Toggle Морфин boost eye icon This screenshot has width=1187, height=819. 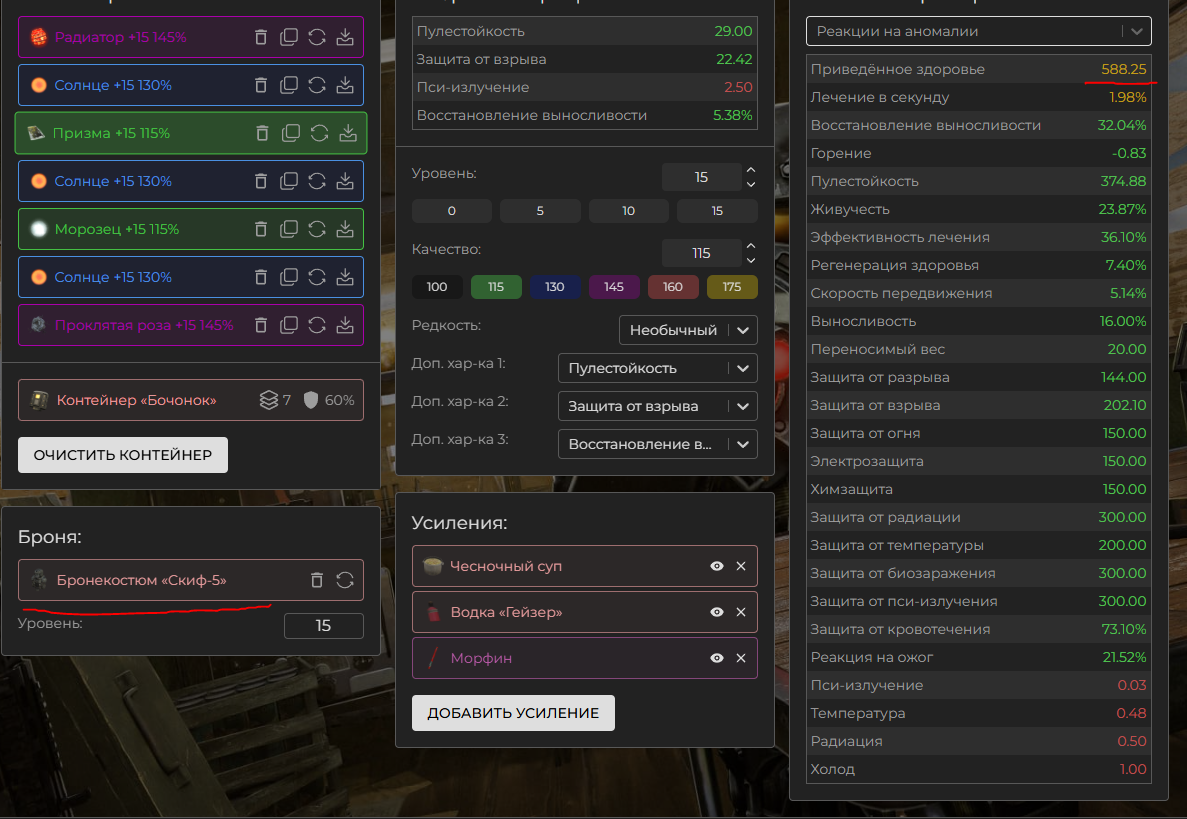(717, 658)
